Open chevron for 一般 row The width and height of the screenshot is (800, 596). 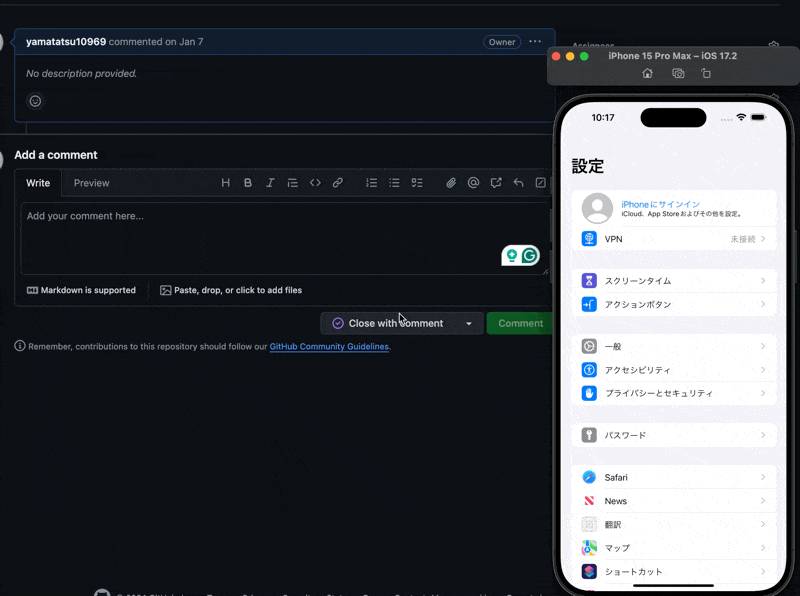(x=763, y=346)
